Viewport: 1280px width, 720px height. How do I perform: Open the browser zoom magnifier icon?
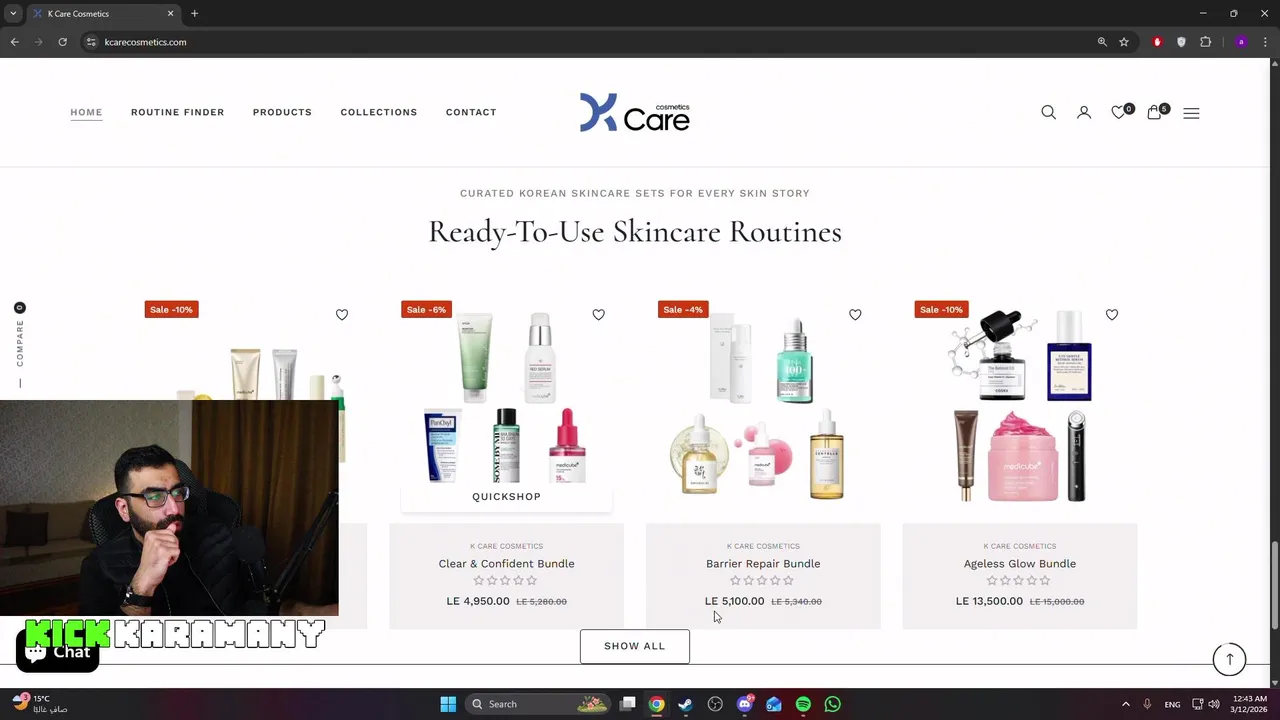coord(1102,42)
